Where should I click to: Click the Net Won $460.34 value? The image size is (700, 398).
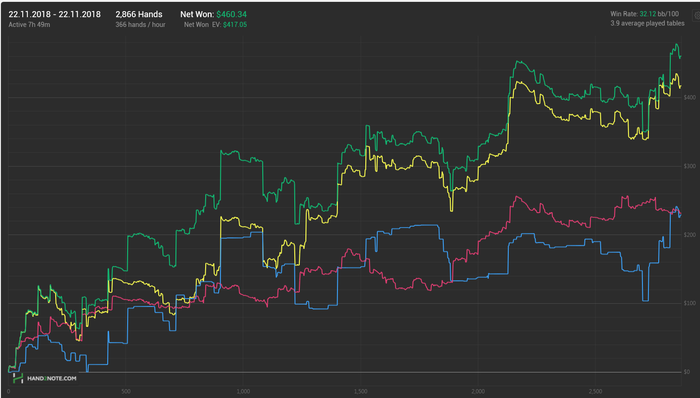coord(213,14)
